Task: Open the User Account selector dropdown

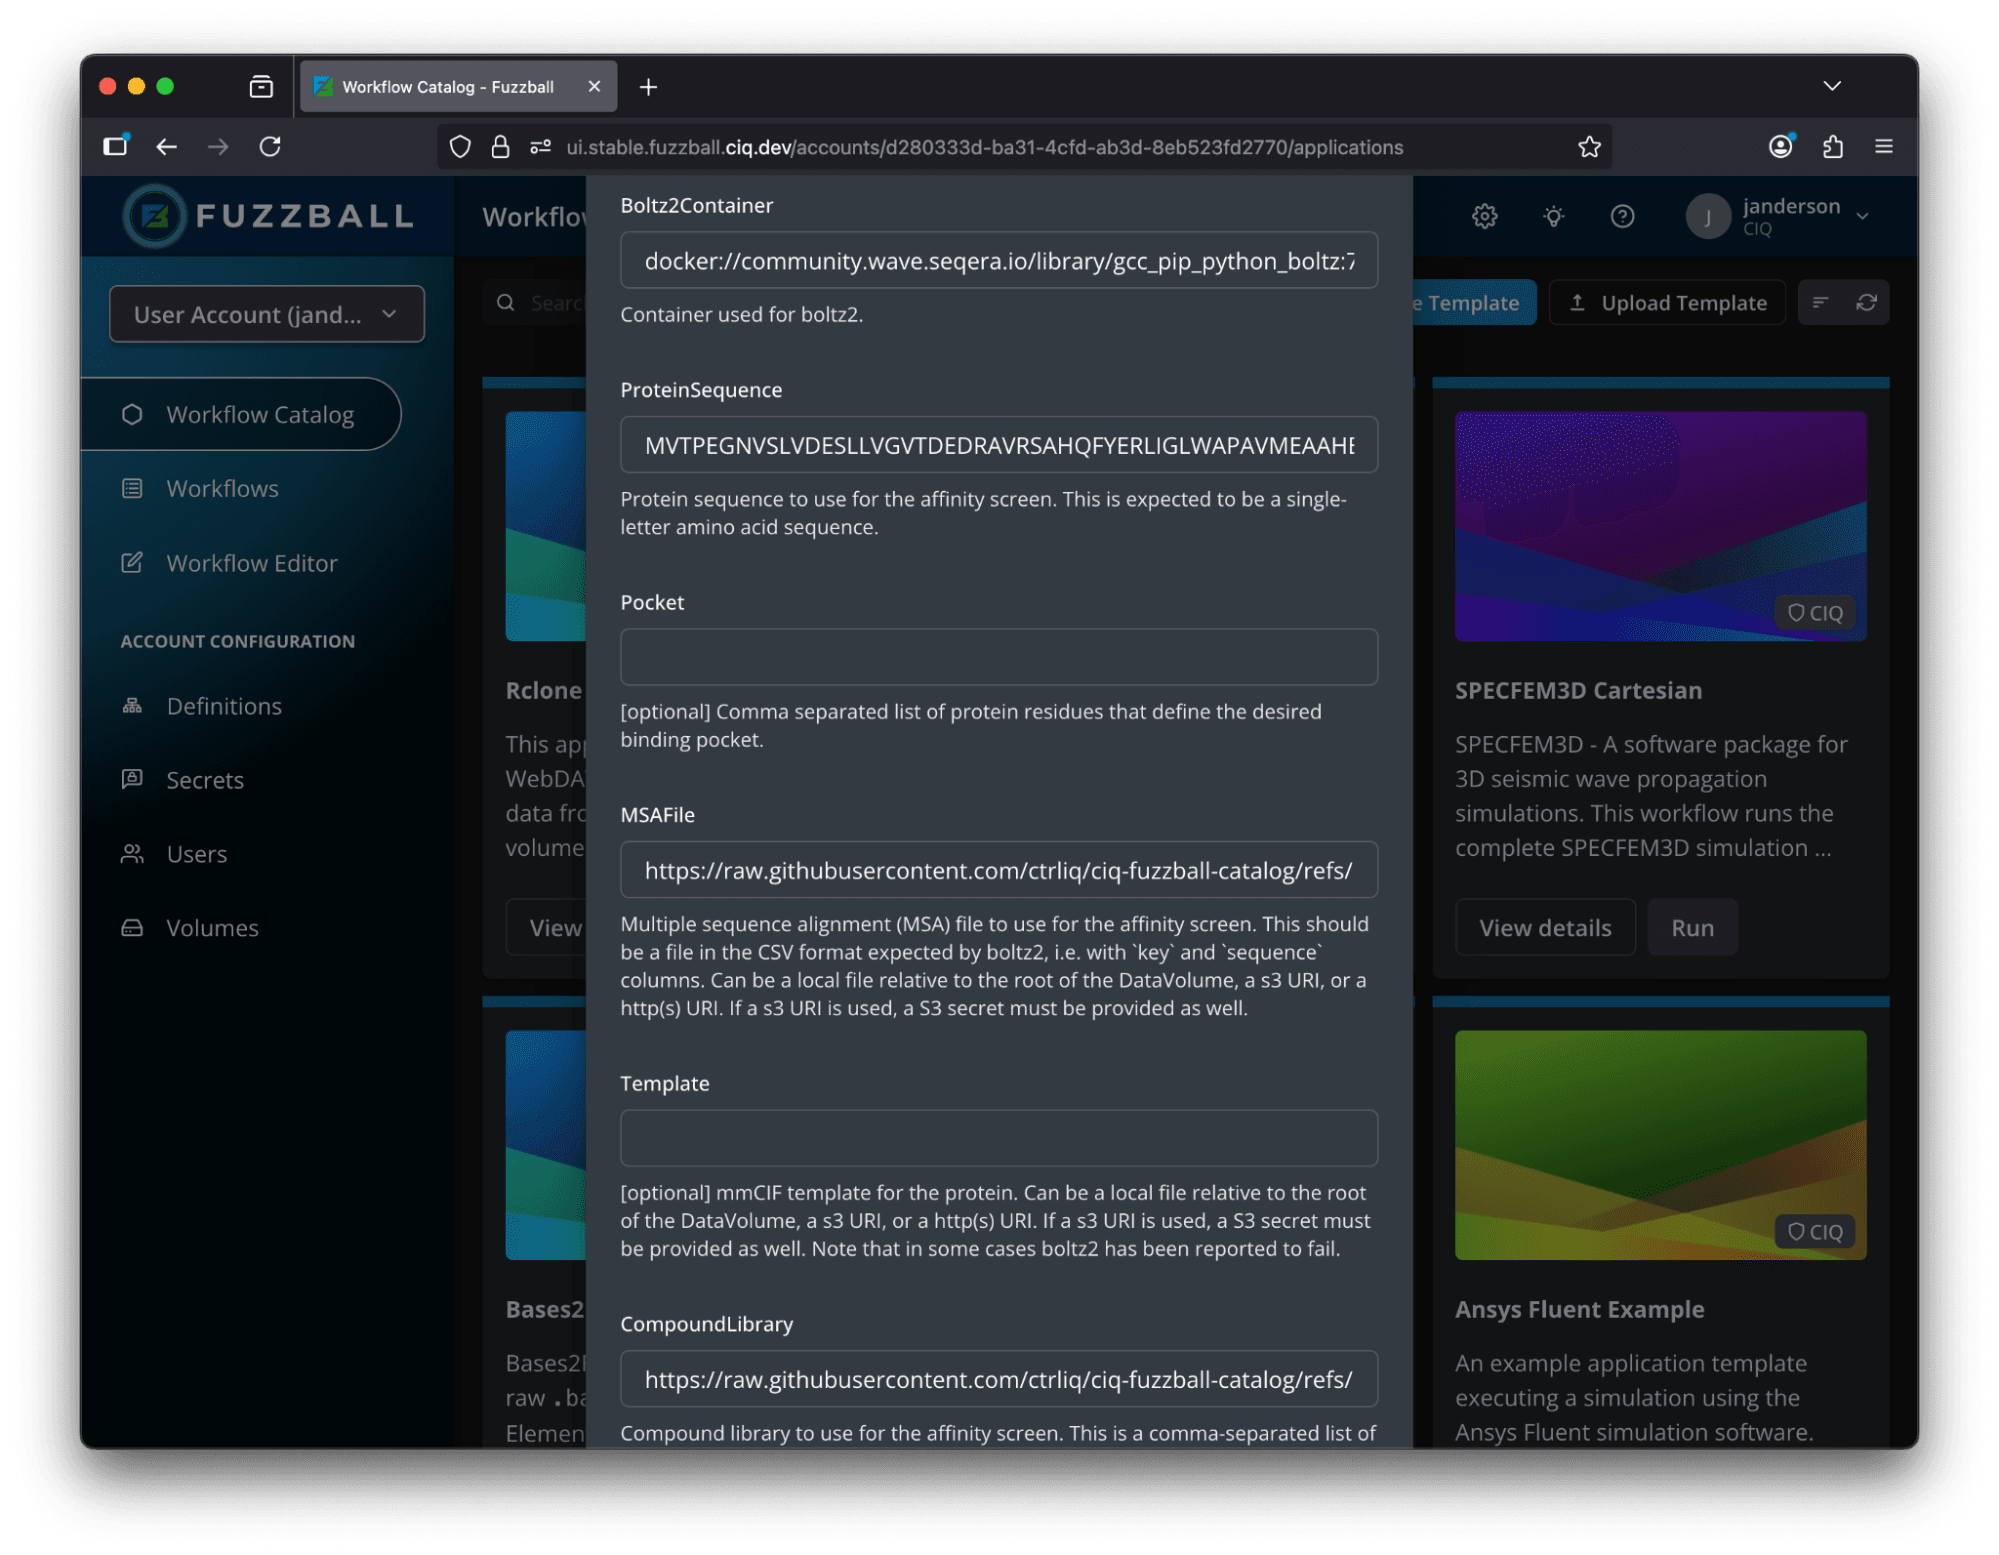Action: [x=266, y=315]
